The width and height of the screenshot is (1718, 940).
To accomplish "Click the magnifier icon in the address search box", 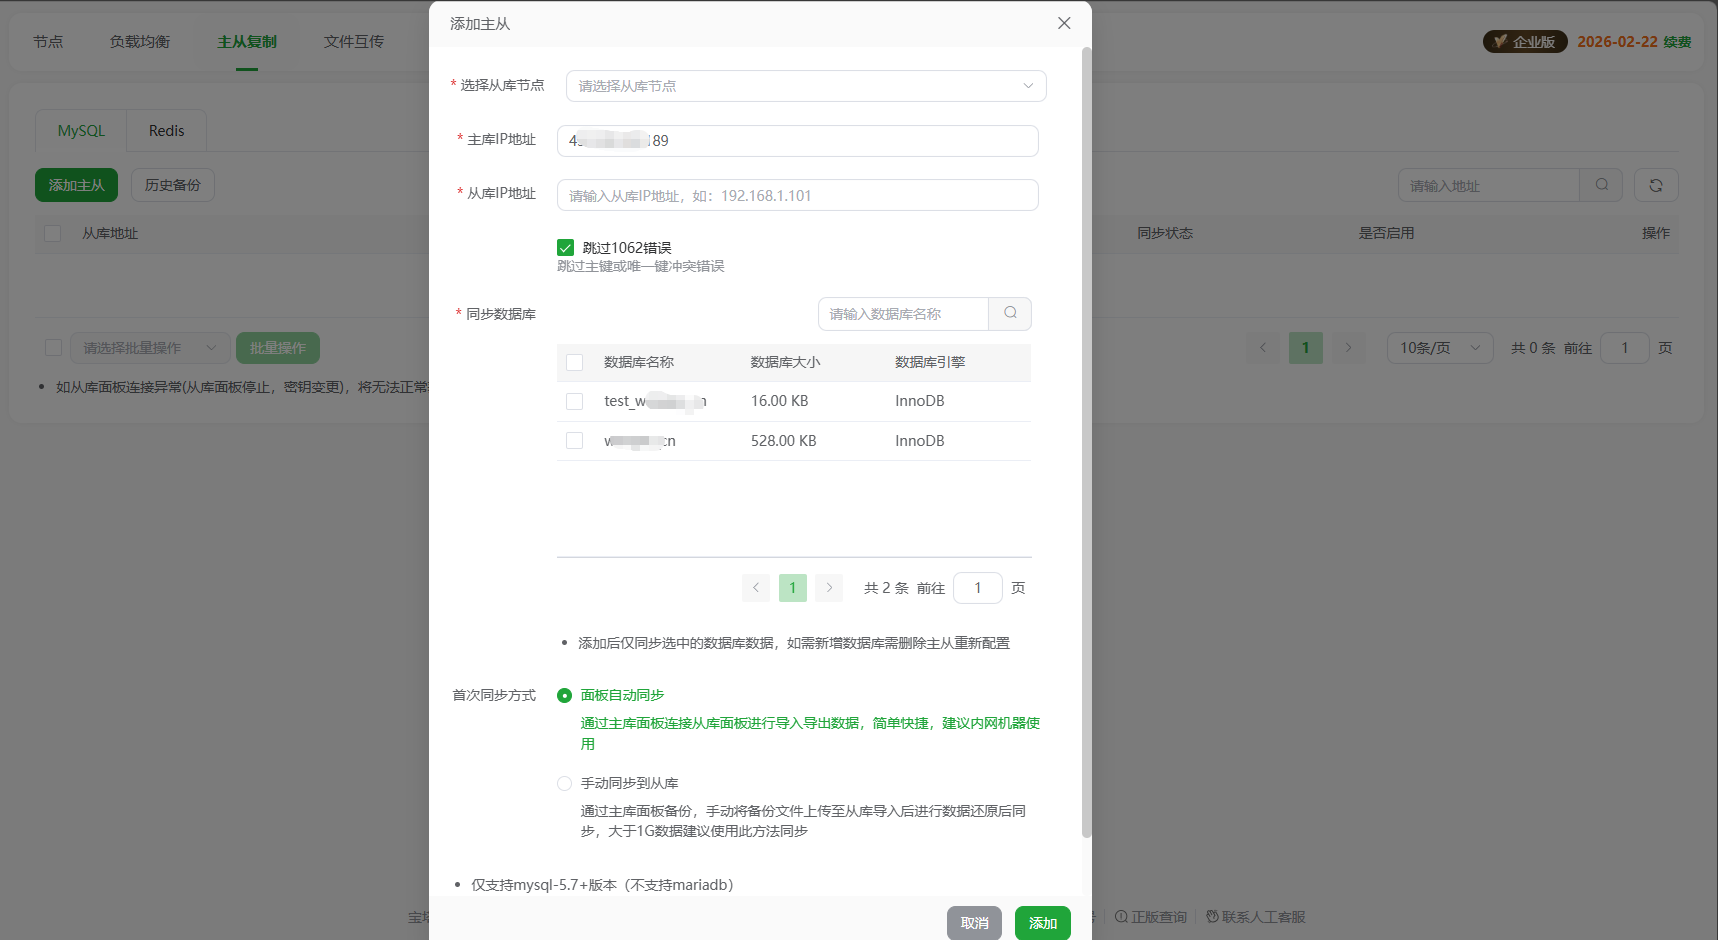I will (1601, 185).
